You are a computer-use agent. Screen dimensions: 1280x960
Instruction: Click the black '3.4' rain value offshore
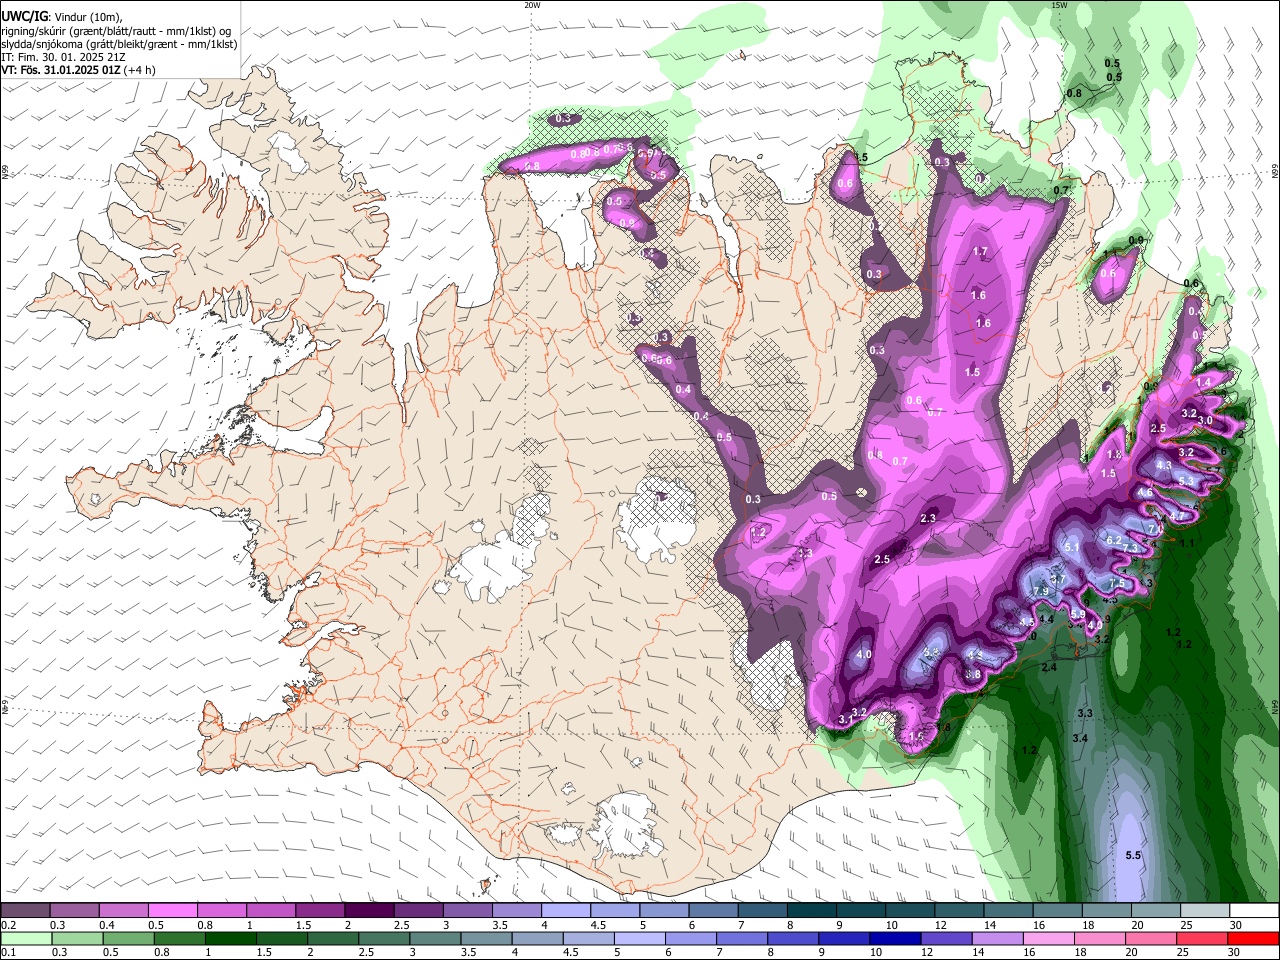1080,738
